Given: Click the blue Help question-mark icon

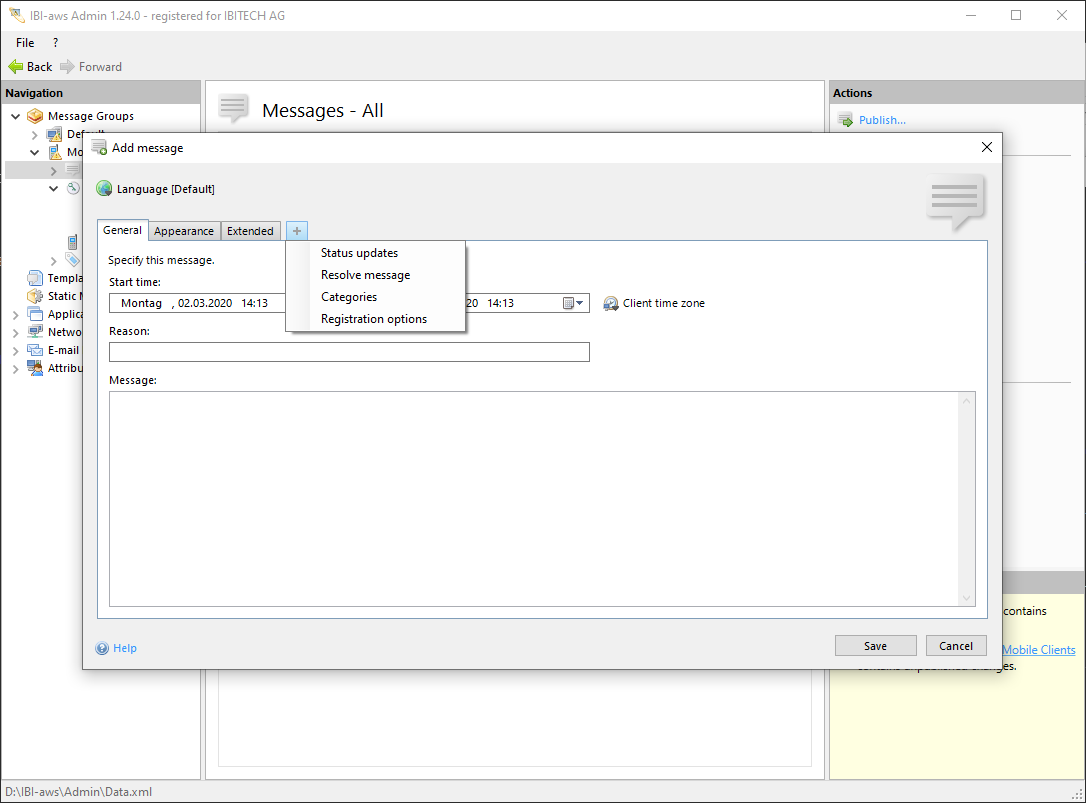Looking at the screenshot, I should [x=102, y=648].
